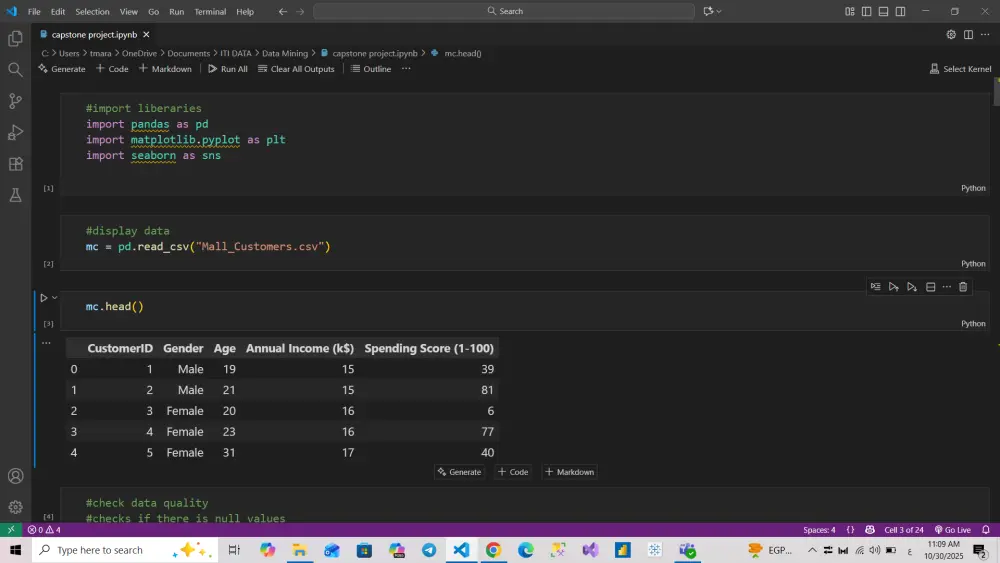Open errors and warnings count in status bar

(x=44, y=530)
